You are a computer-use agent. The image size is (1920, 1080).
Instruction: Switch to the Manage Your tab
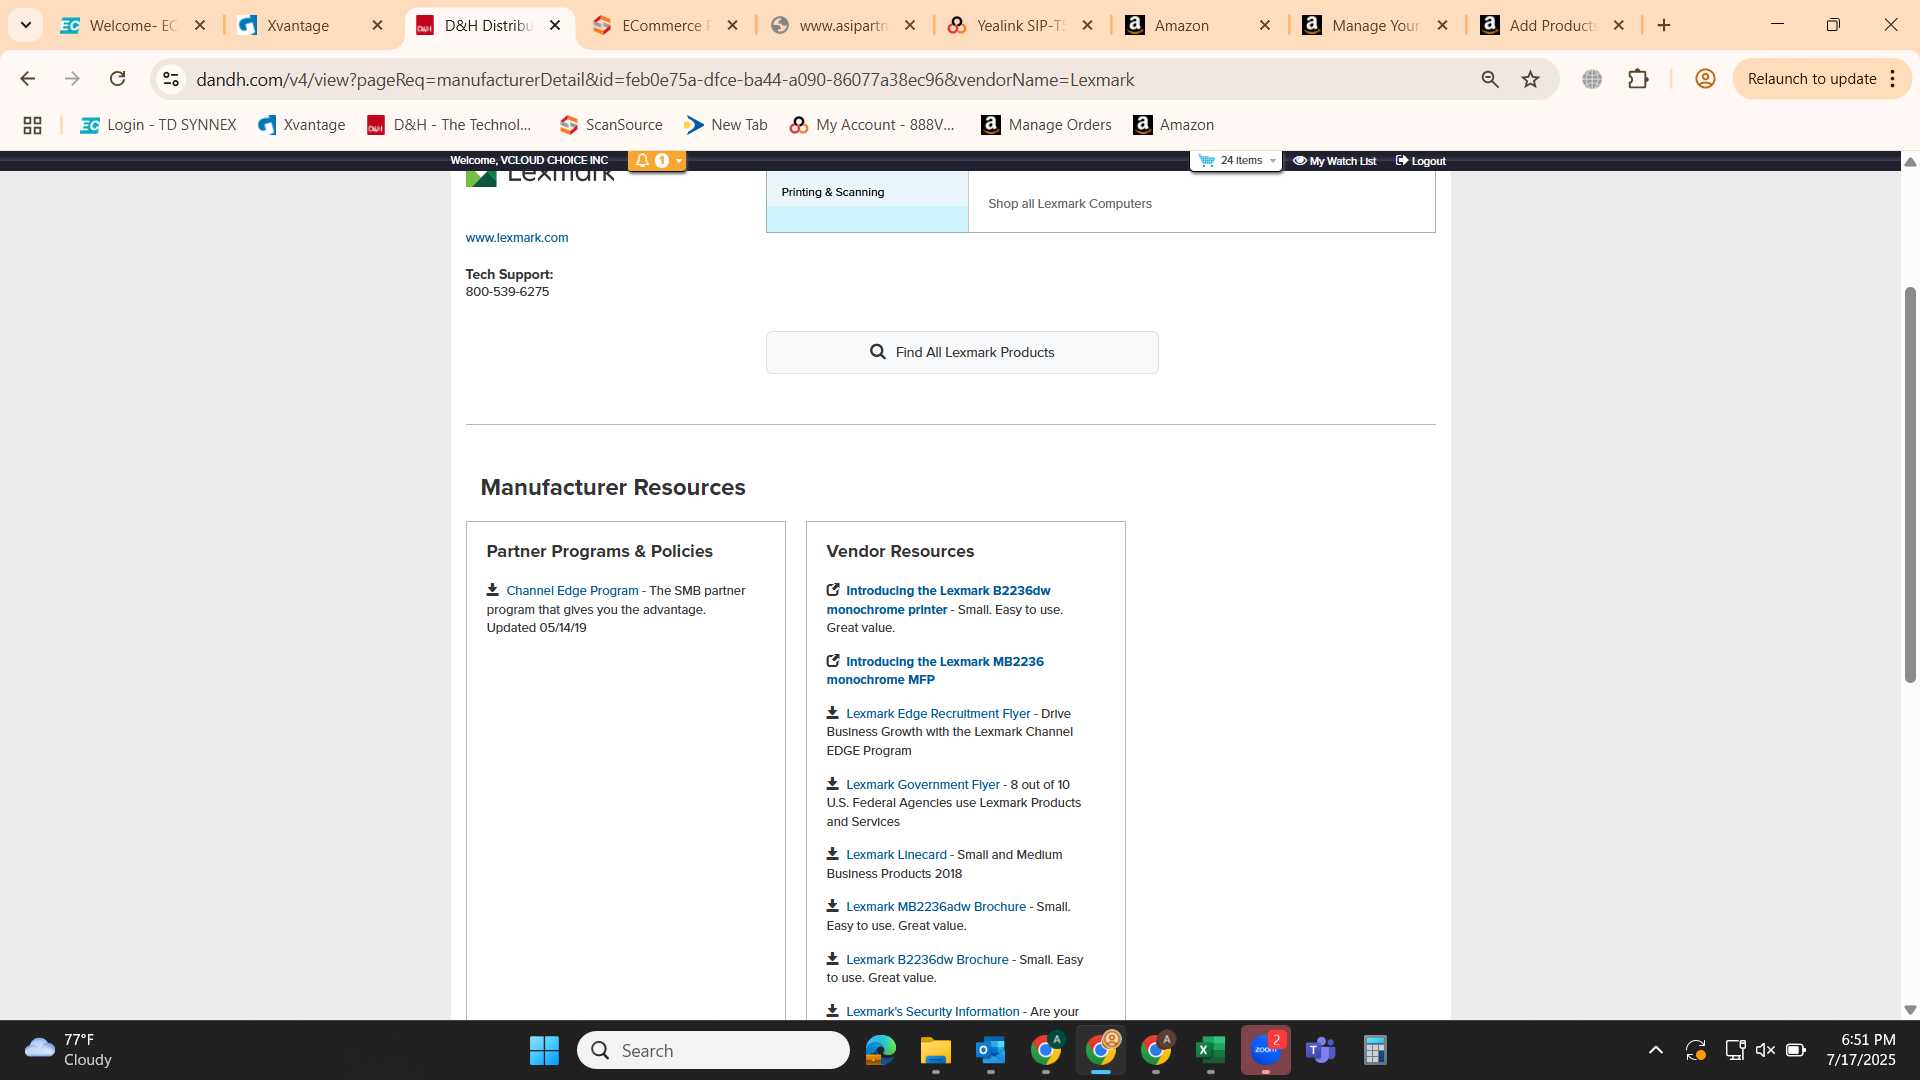(x=1375, y=25)
